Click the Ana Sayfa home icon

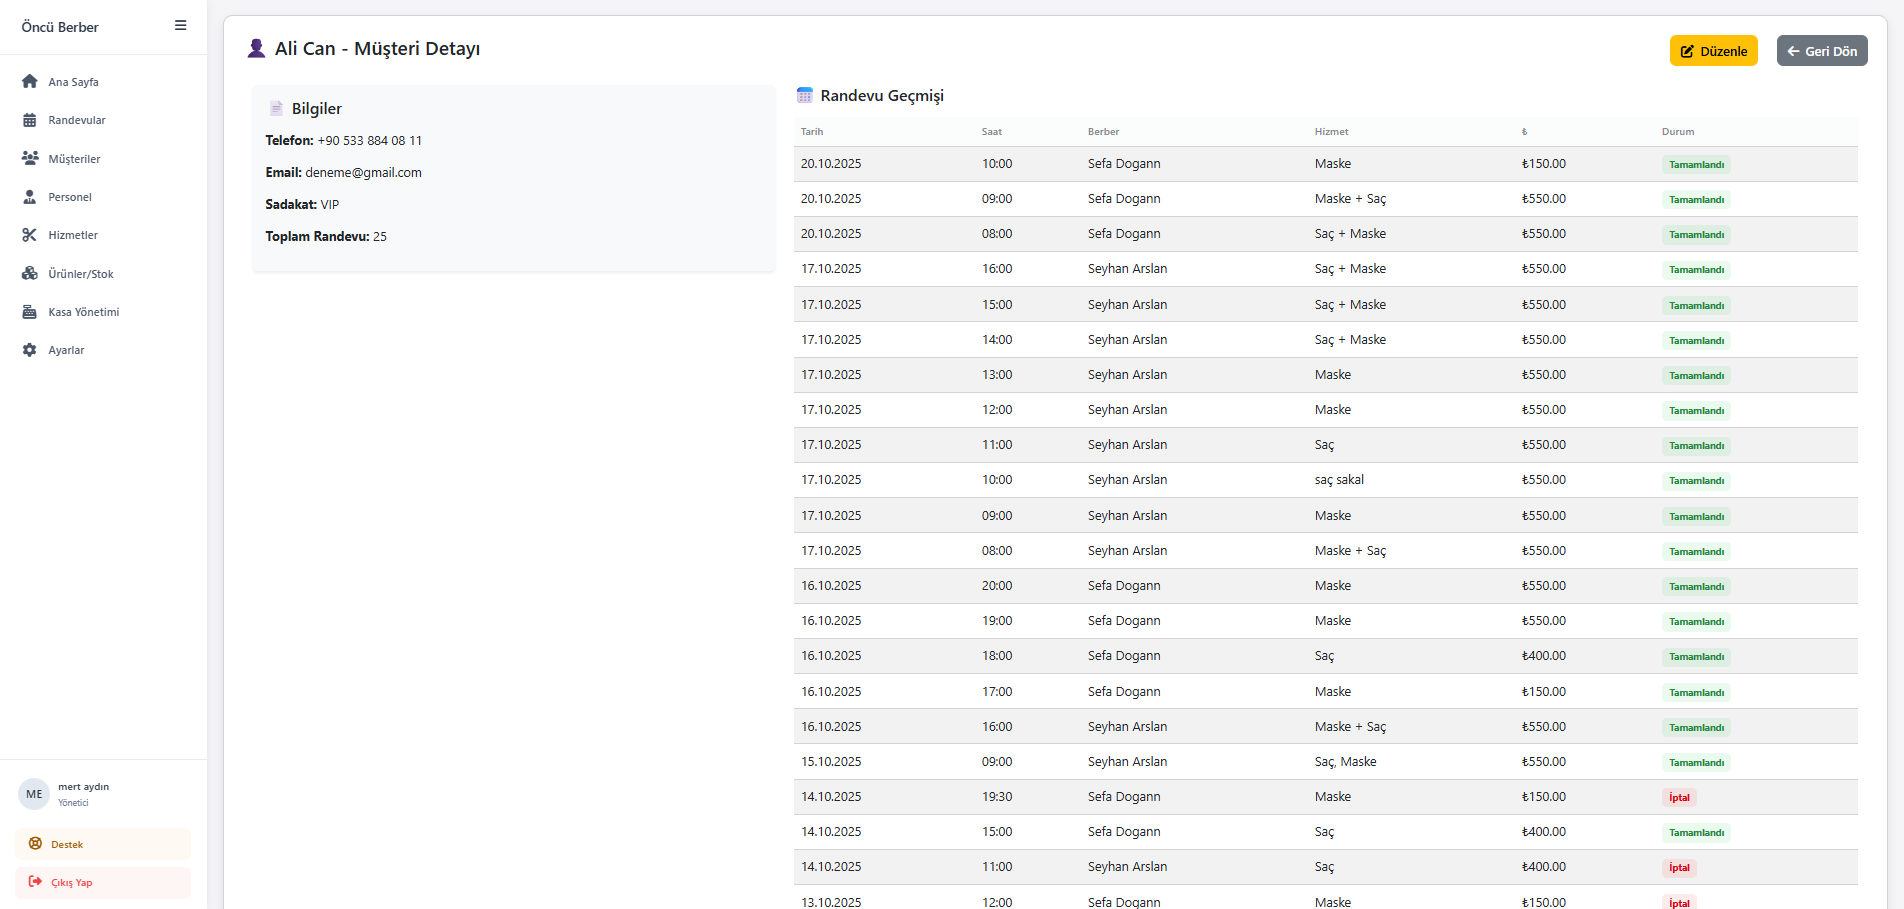point(30,82)
